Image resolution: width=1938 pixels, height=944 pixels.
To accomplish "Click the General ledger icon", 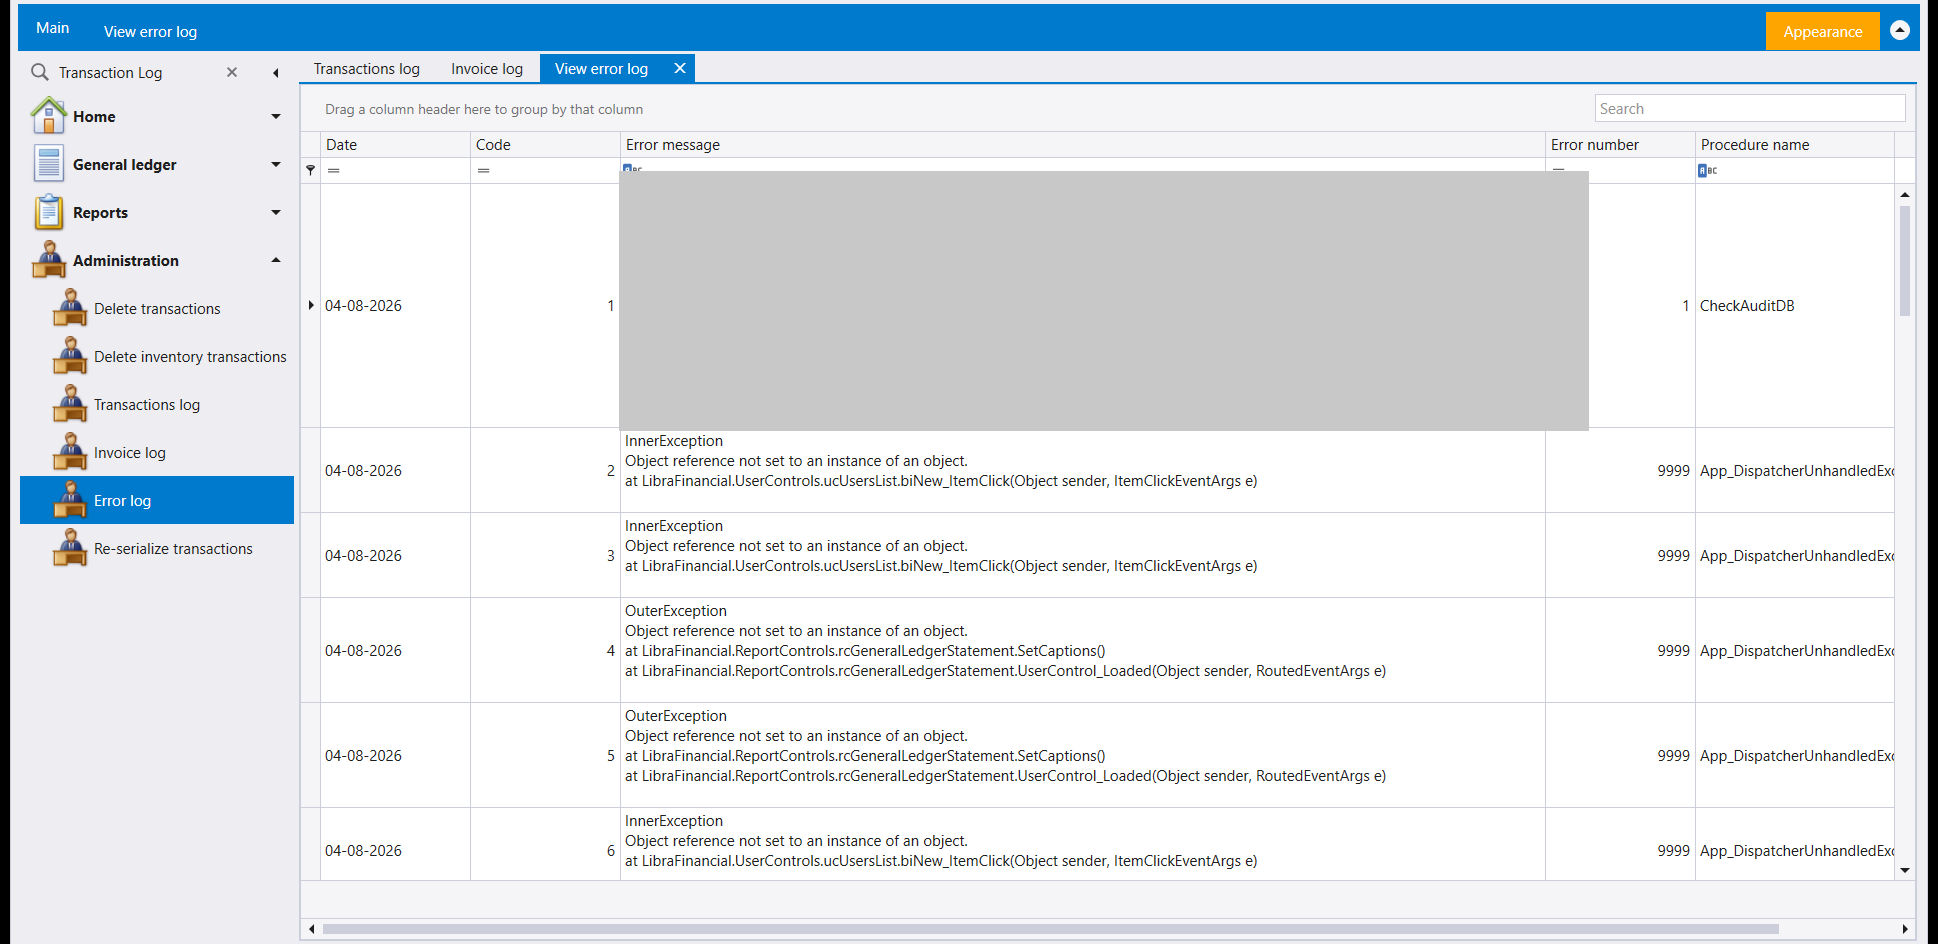I will 48,164.
